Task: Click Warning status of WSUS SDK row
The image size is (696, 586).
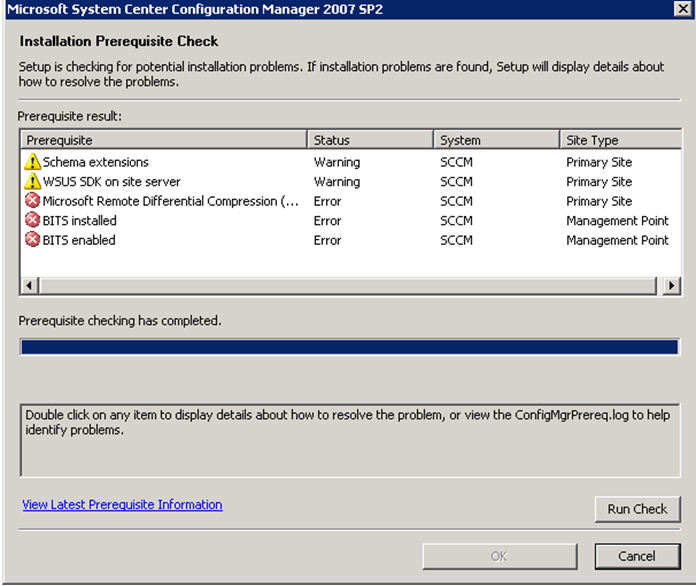Action: pos(337,182)
